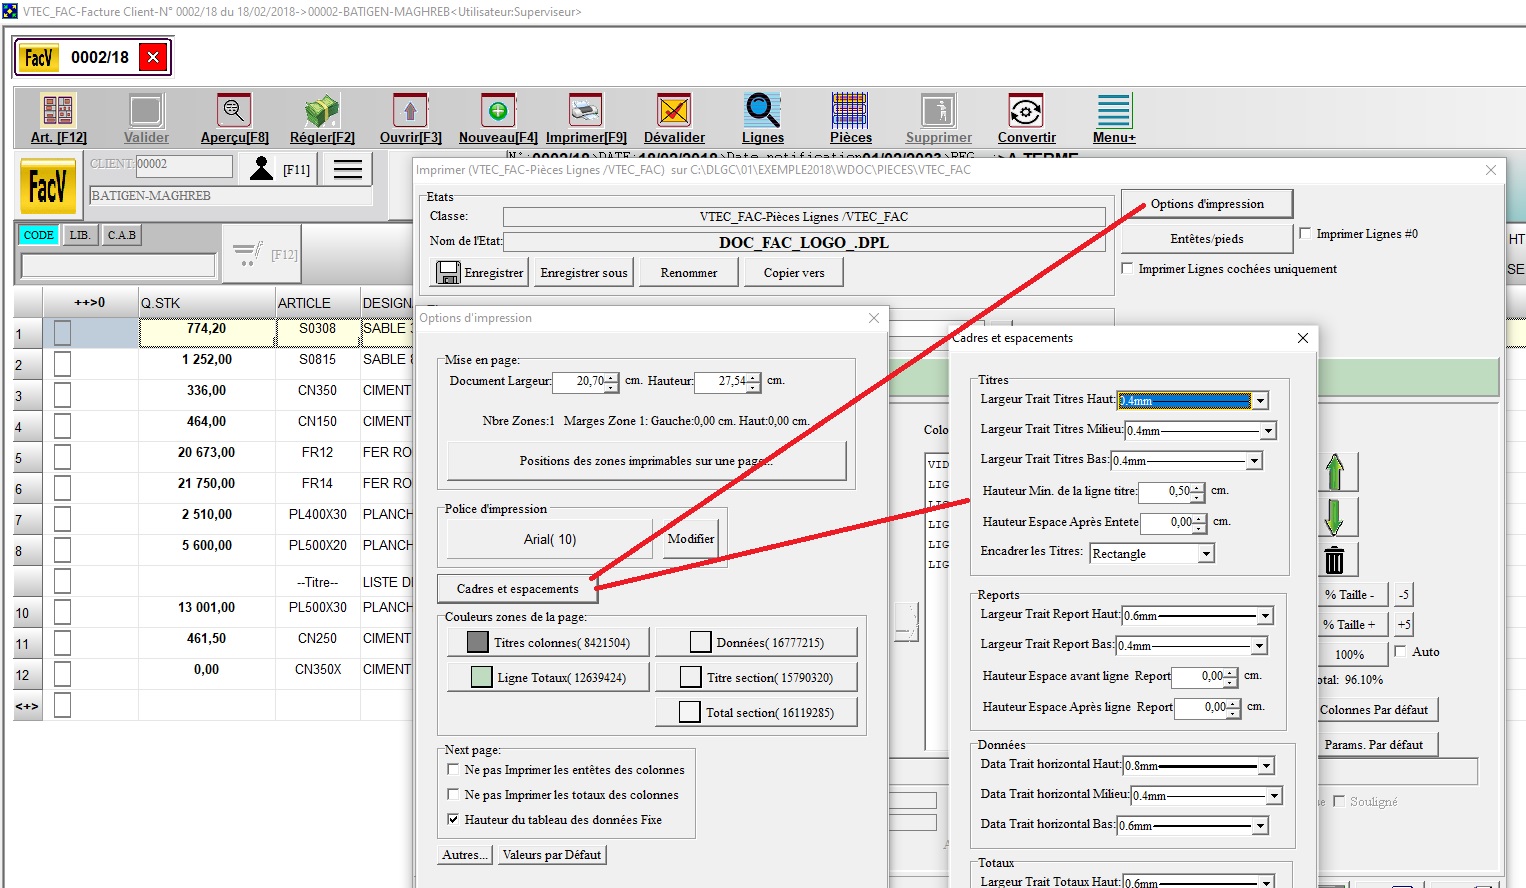Open Largeur Trait Report Bas dropdown
1526x888 pixels.
(x=1259, y=645)
